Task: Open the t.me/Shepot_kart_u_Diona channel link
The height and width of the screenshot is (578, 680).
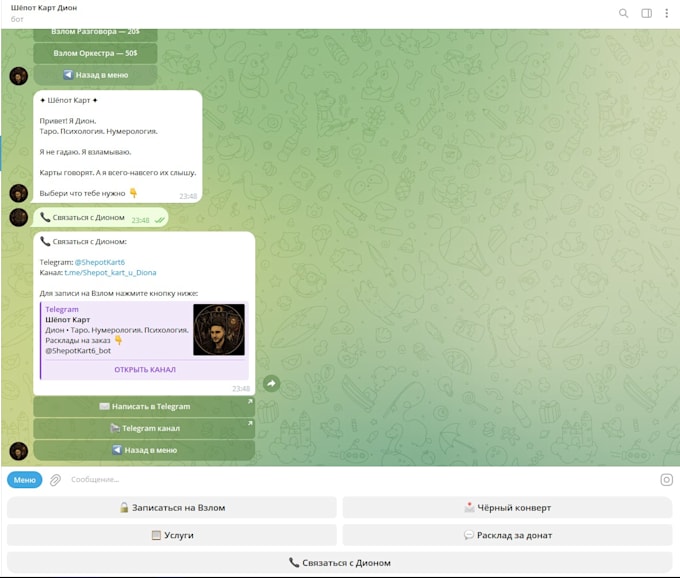Action: click(110, 272)
